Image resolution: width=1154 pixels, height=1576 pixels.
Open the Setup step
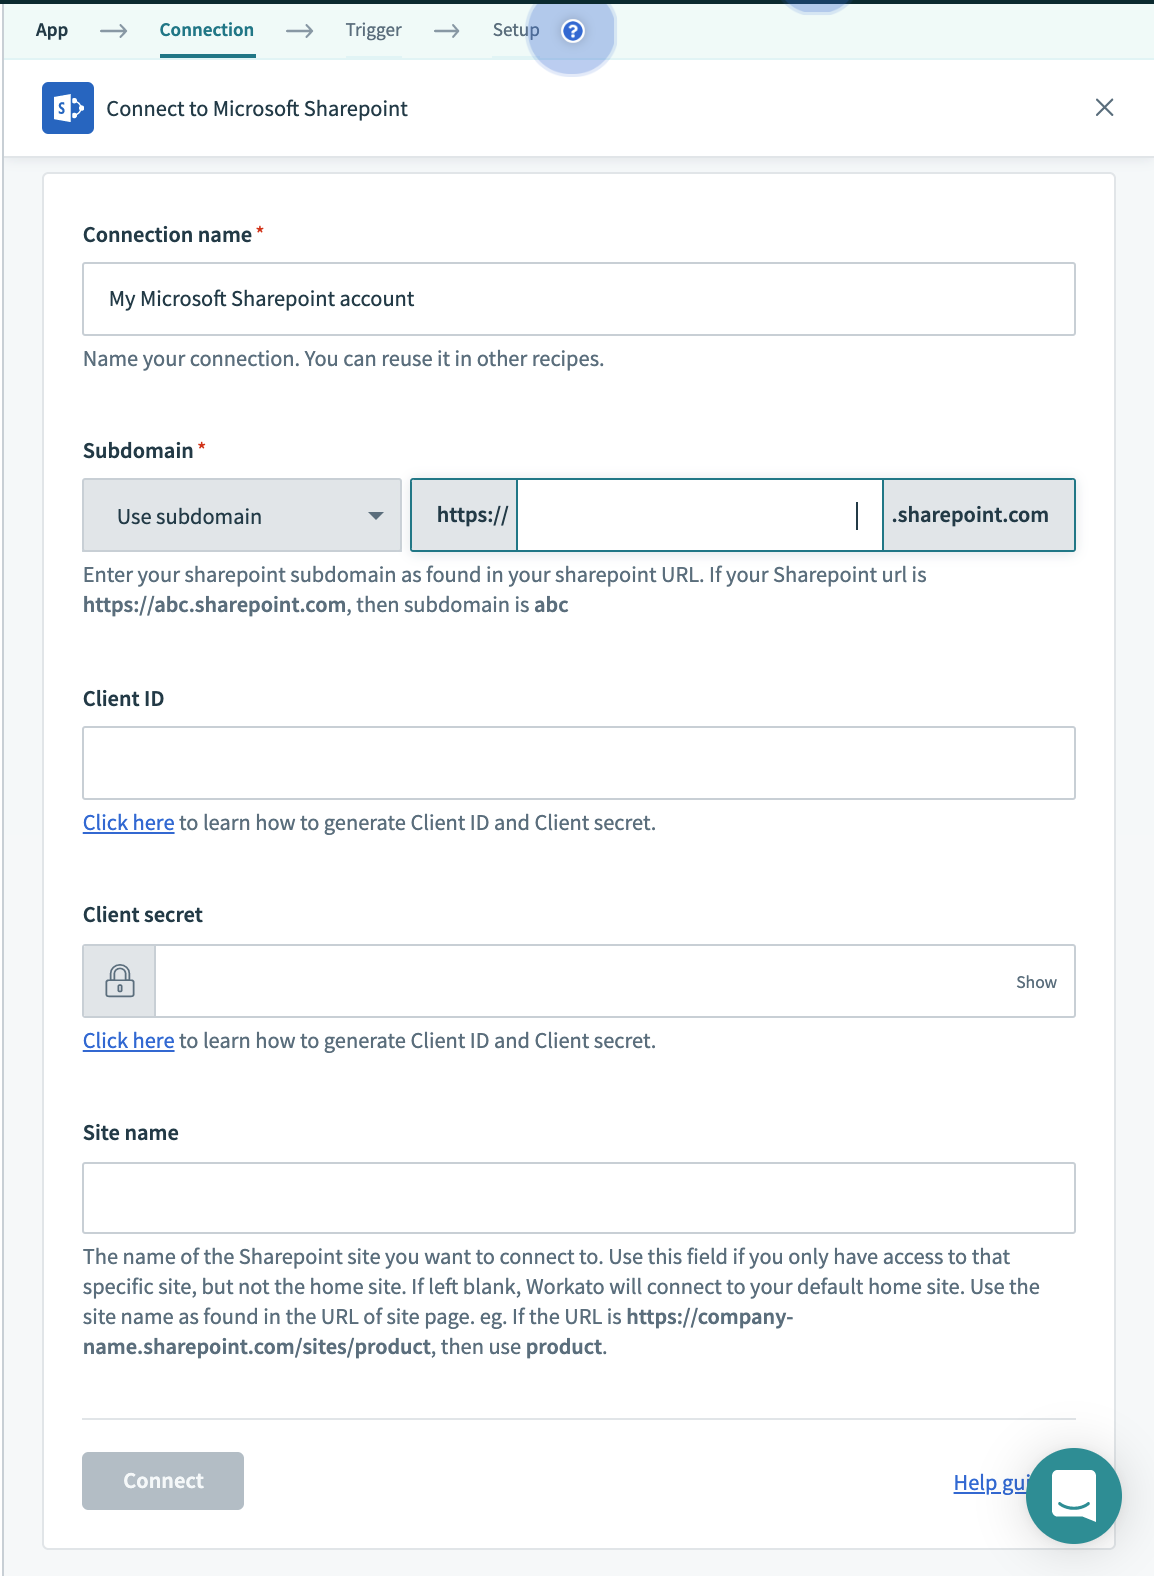[x=515, y=30]
